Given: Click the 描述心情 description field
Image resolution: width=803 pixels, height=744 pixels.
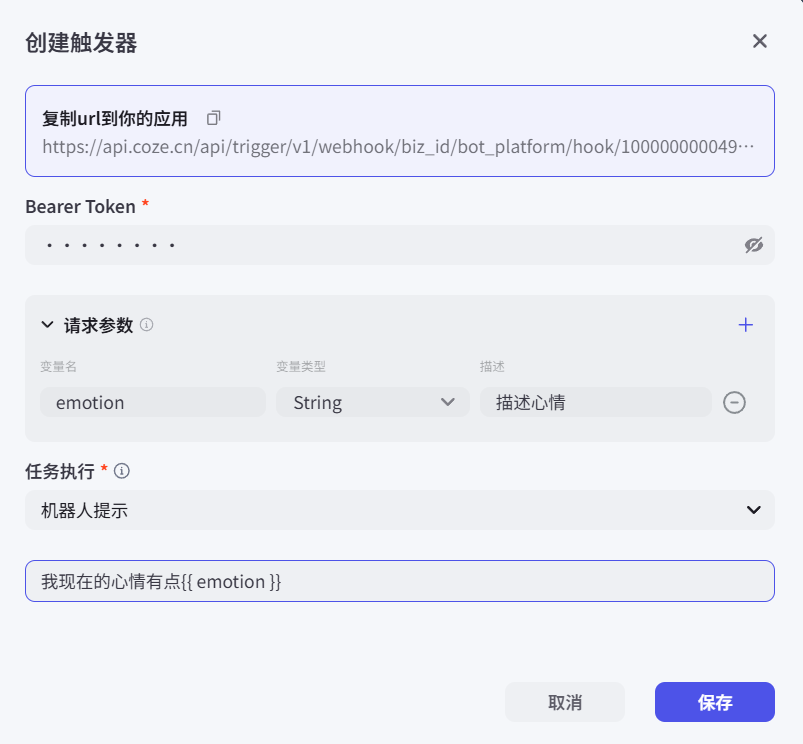Looking at the screenshot, I should (595, 402).
